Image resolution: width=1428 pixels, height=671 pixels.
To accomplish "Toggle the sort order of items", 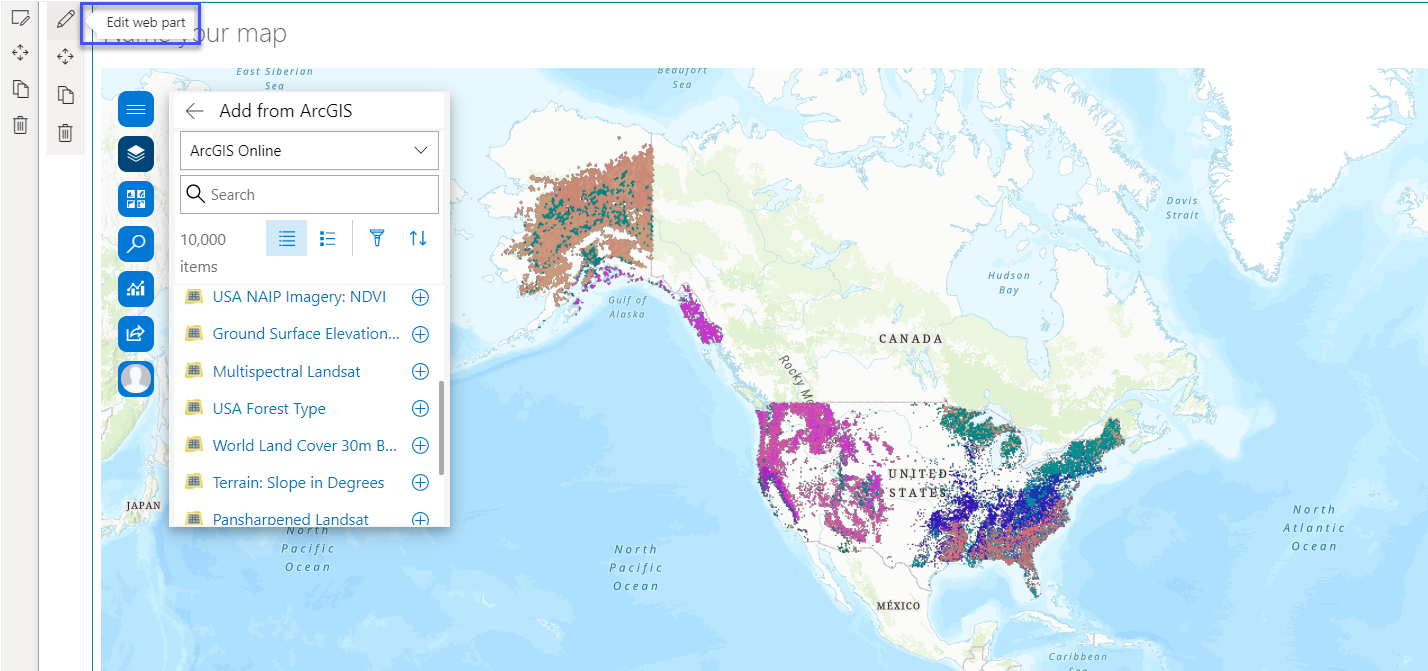I will tap(417, 238).
